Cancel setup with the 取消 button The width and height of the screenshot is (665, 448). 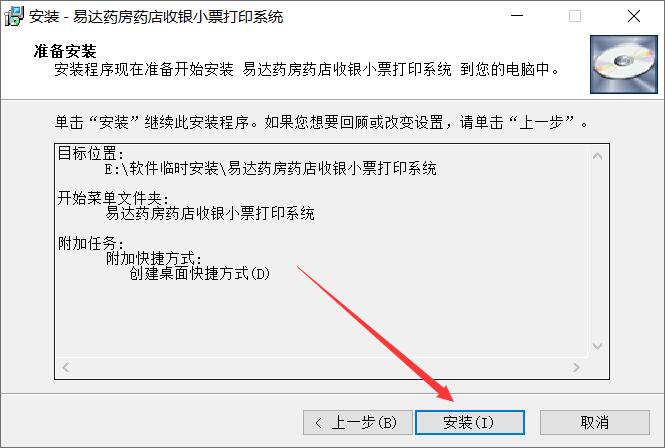click(595, 423)
